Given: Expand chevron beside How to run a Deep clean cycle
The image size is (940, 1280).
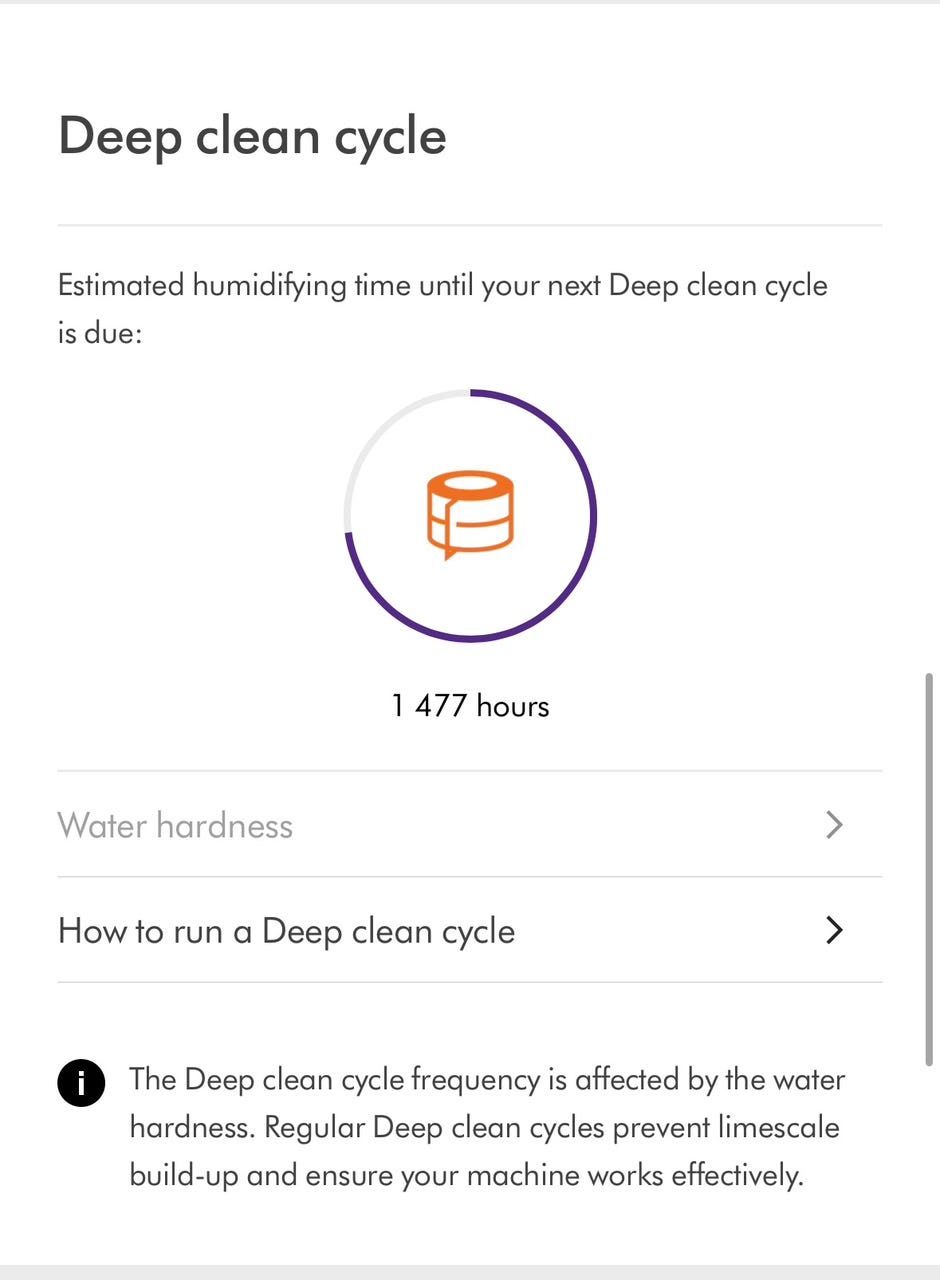Looking at the screenshot, I should (x=834, y=931).
